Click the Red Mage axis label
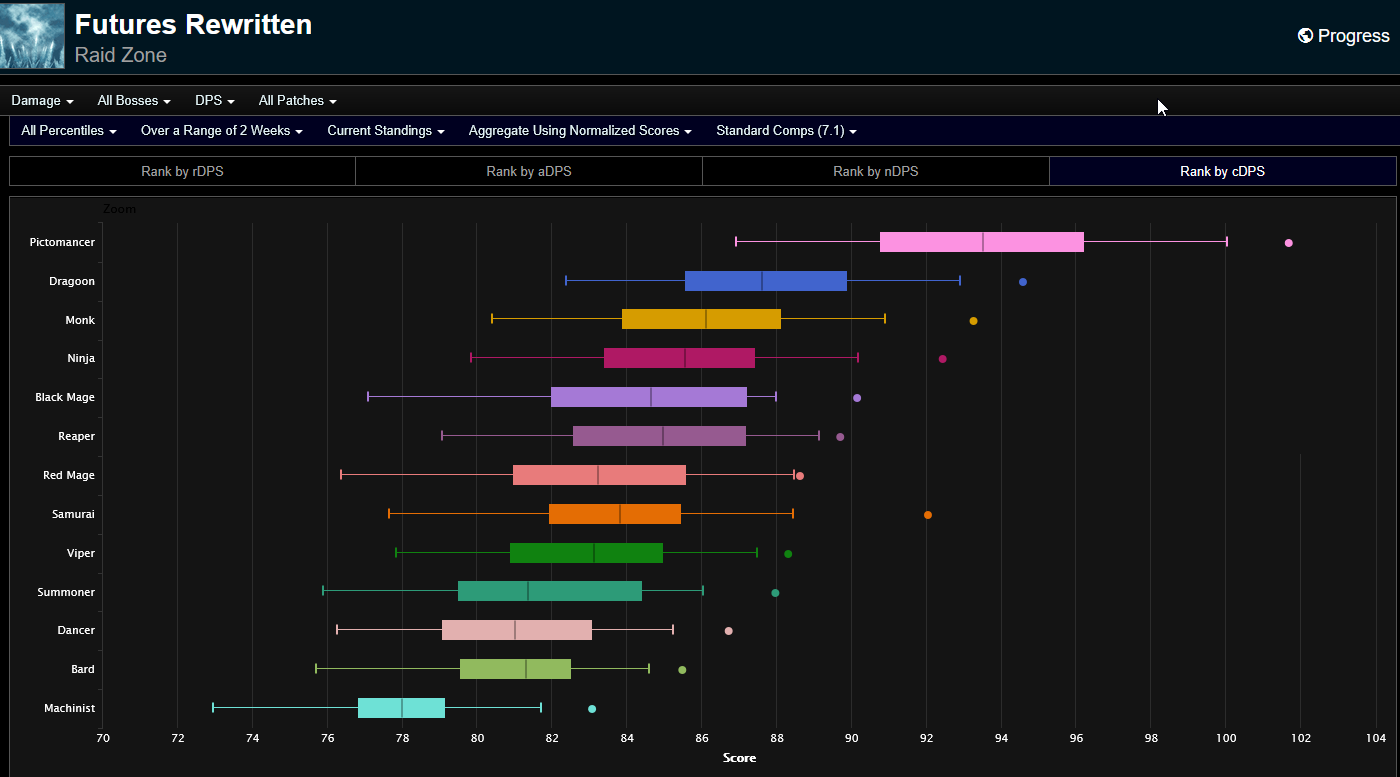This screenshot has height=777, width=1400. (69, 476)
